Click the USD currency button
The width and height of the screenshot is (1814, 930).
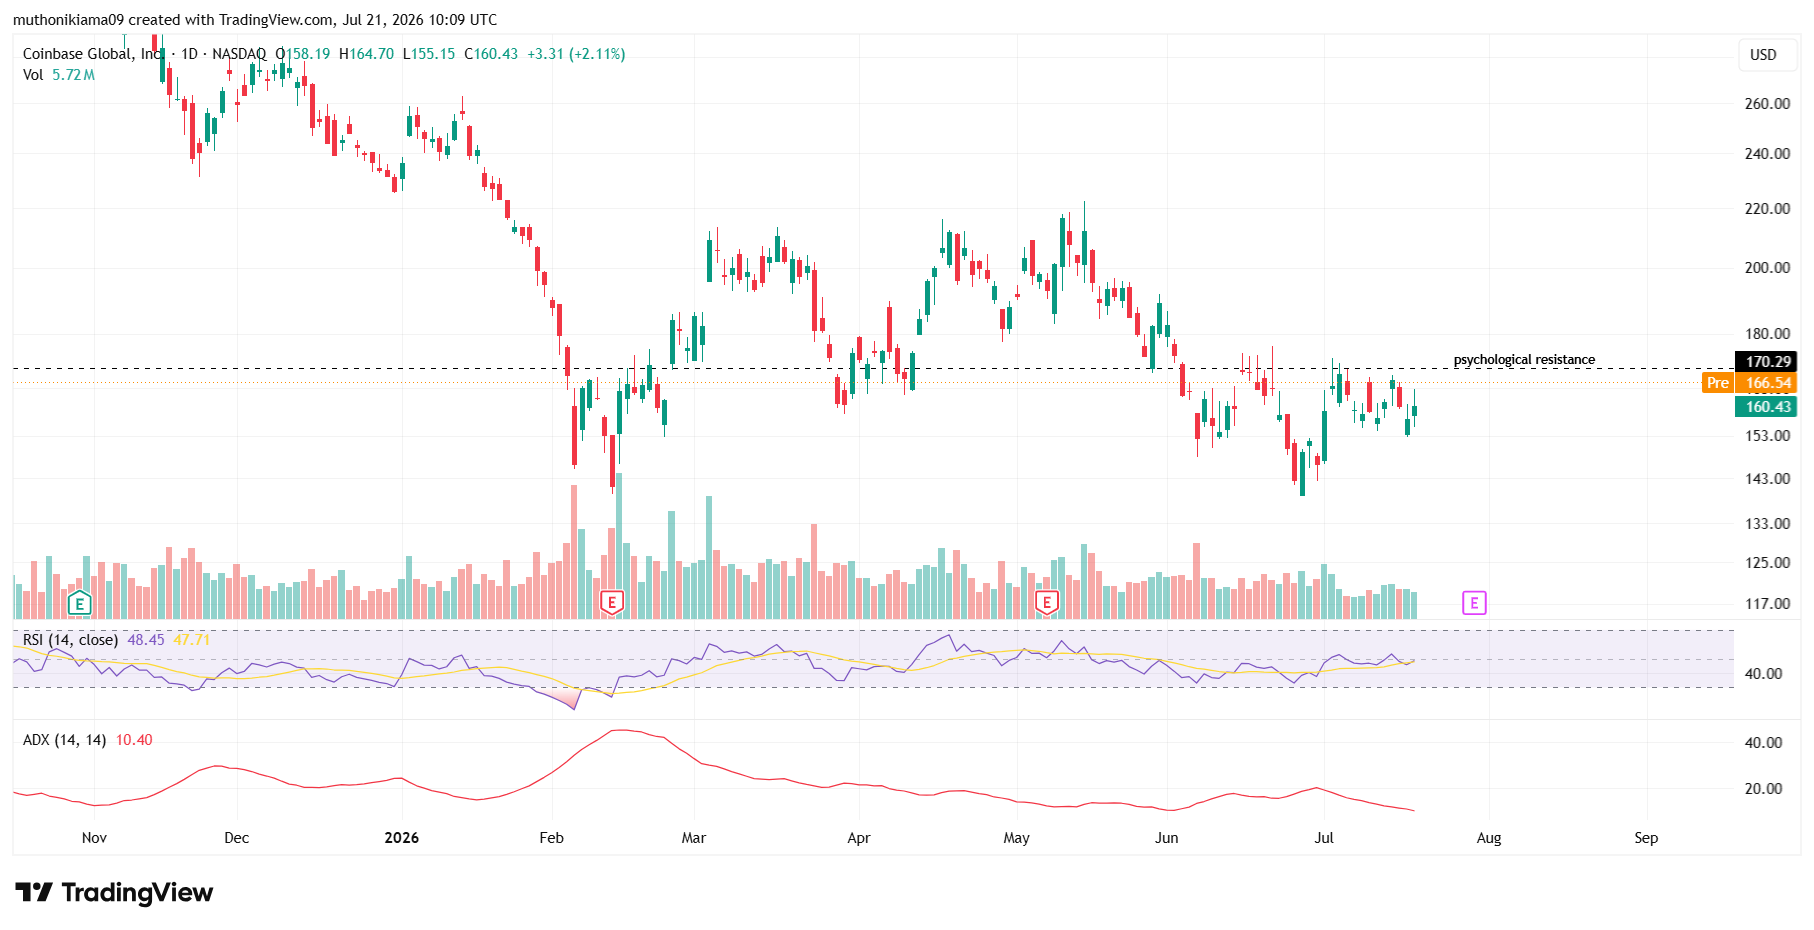point(1763,55)
